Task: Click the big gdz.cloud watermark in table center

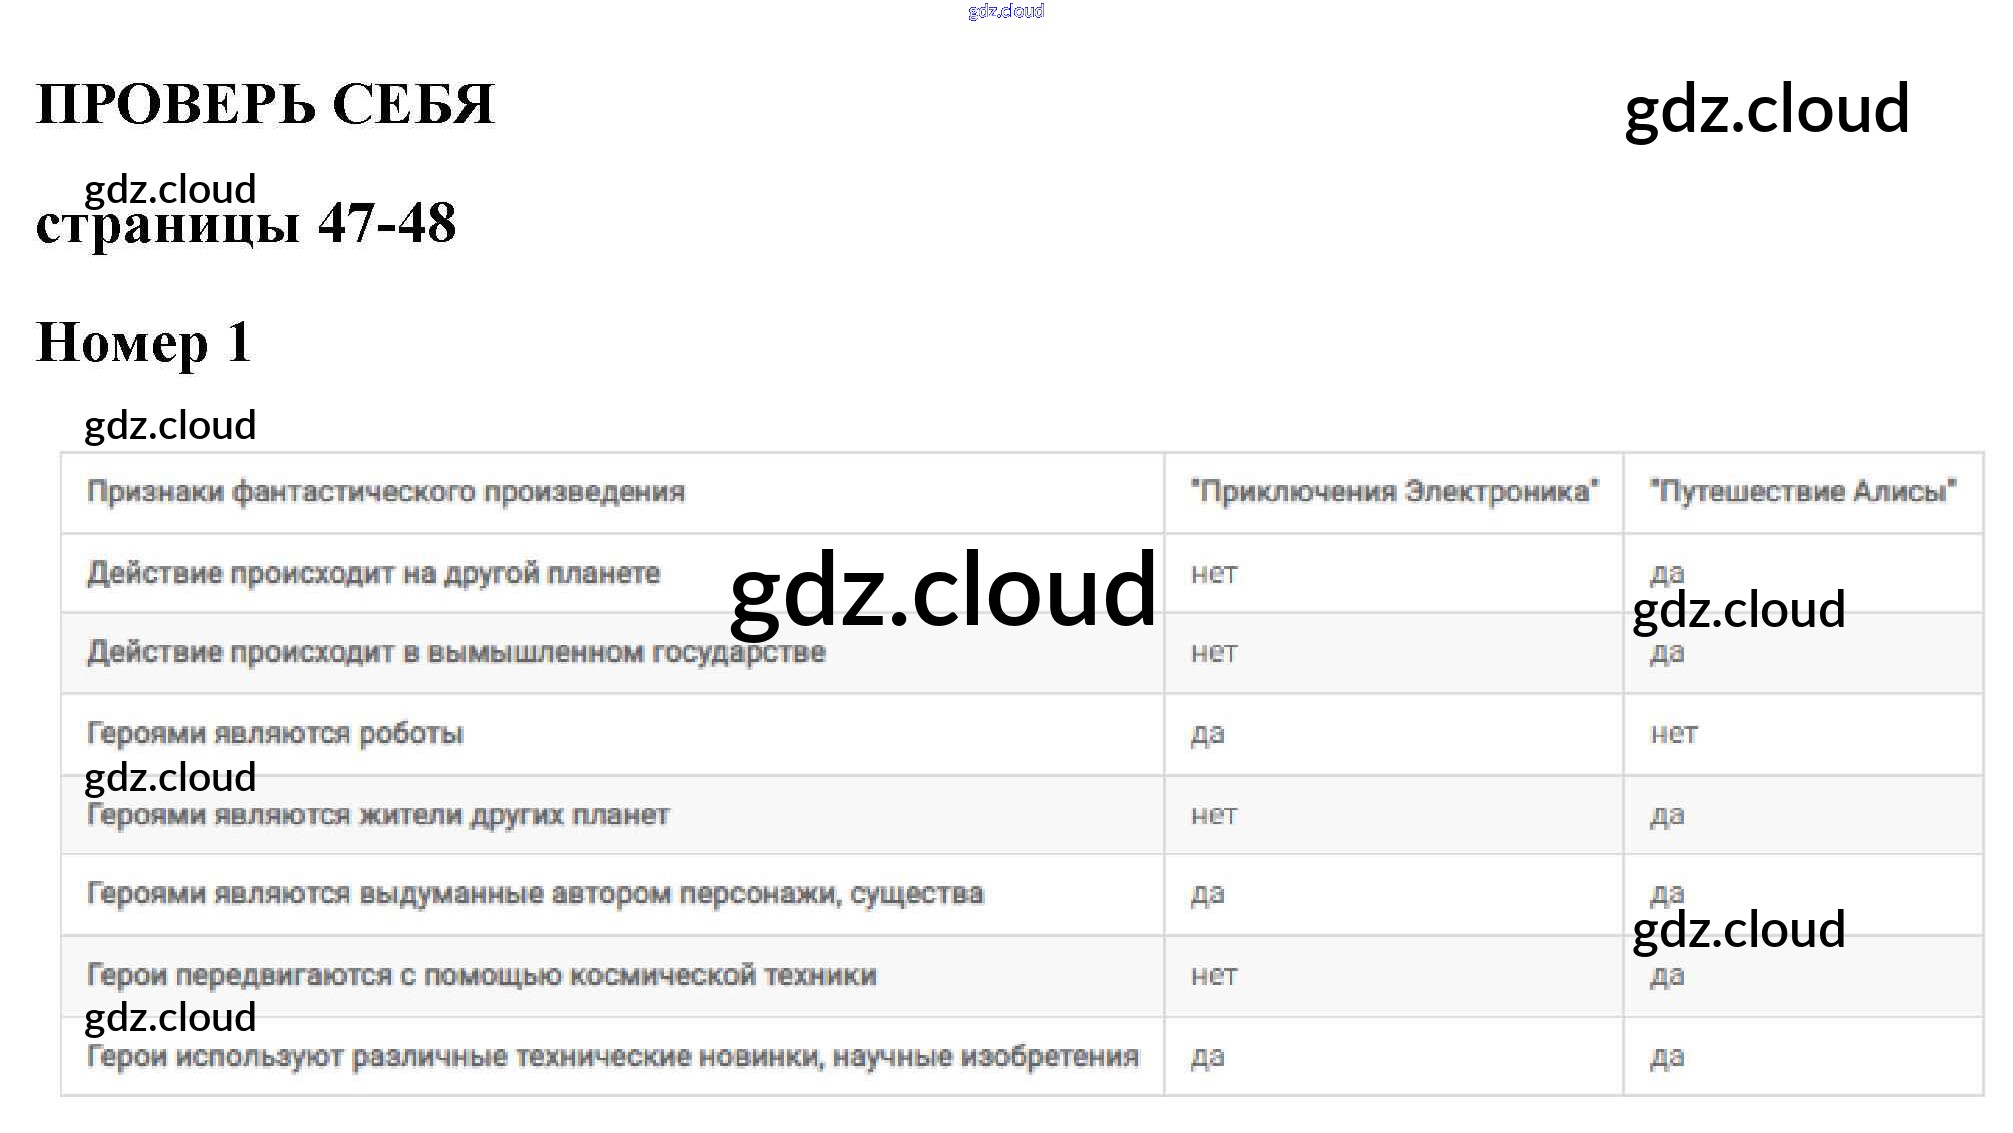Action: pos(942,591)
